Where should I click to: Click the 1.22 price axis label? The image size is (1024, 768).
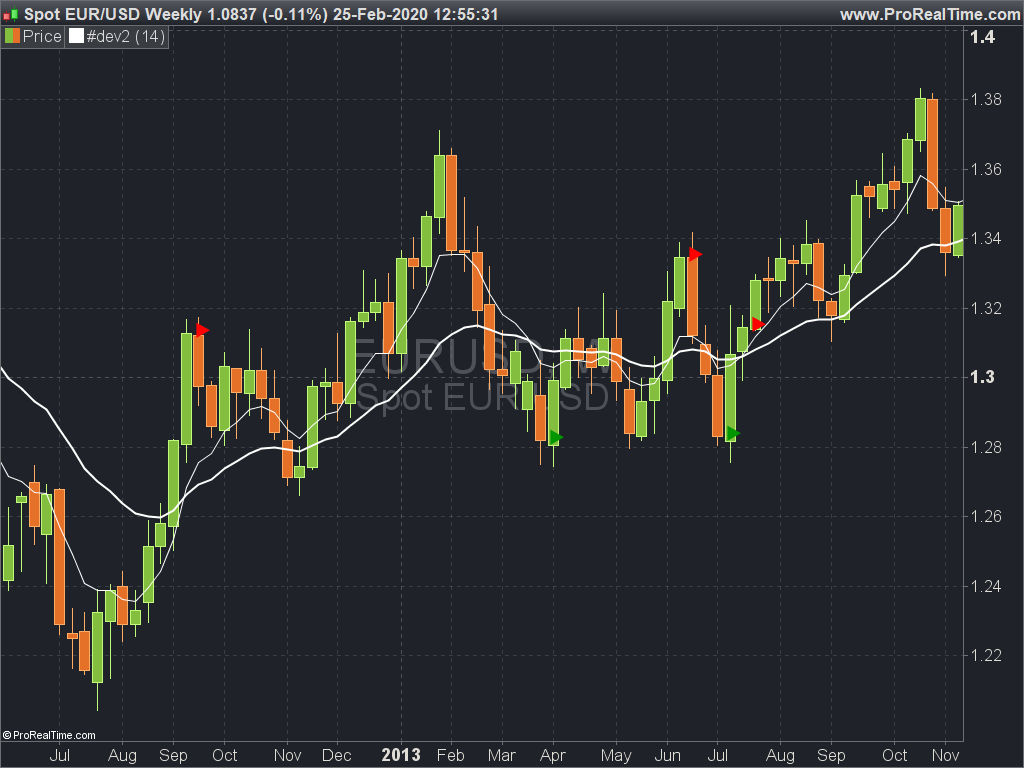point(985,655)
